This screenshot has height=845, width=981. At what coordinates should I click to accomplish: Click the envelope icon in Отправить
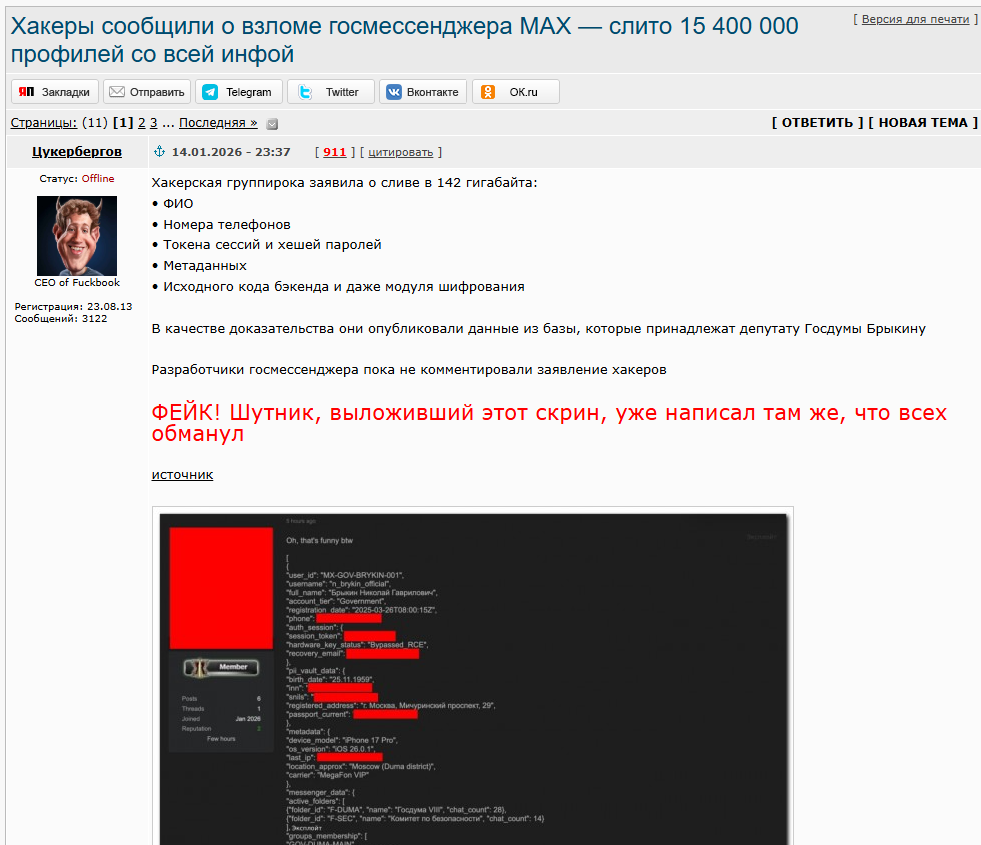[117, 92]
